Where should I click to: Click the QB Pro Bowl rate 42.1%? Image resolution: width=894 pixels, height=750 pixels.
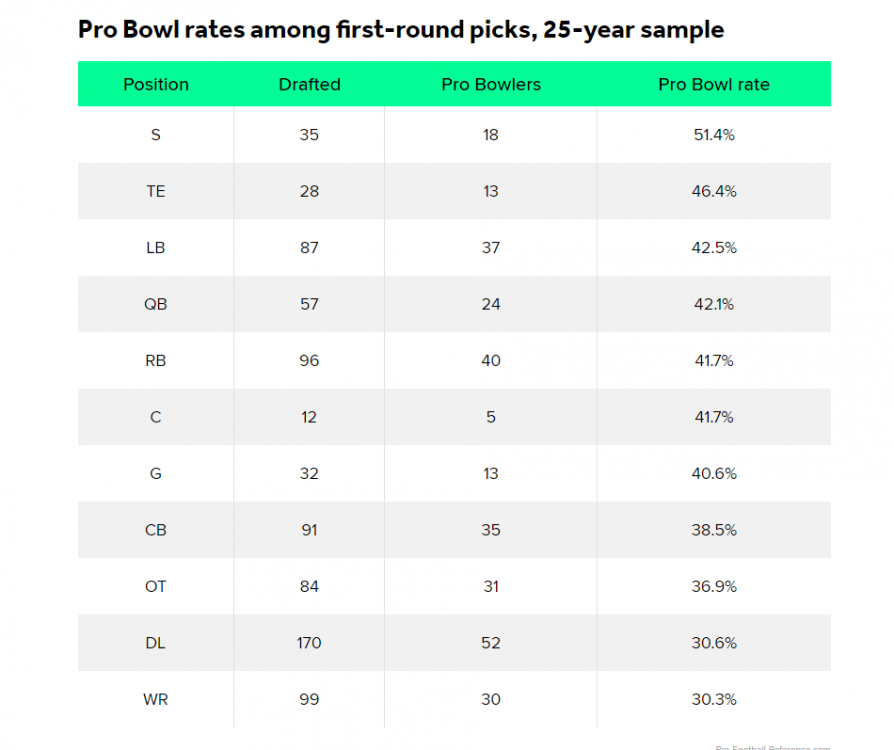click(714, 304)
